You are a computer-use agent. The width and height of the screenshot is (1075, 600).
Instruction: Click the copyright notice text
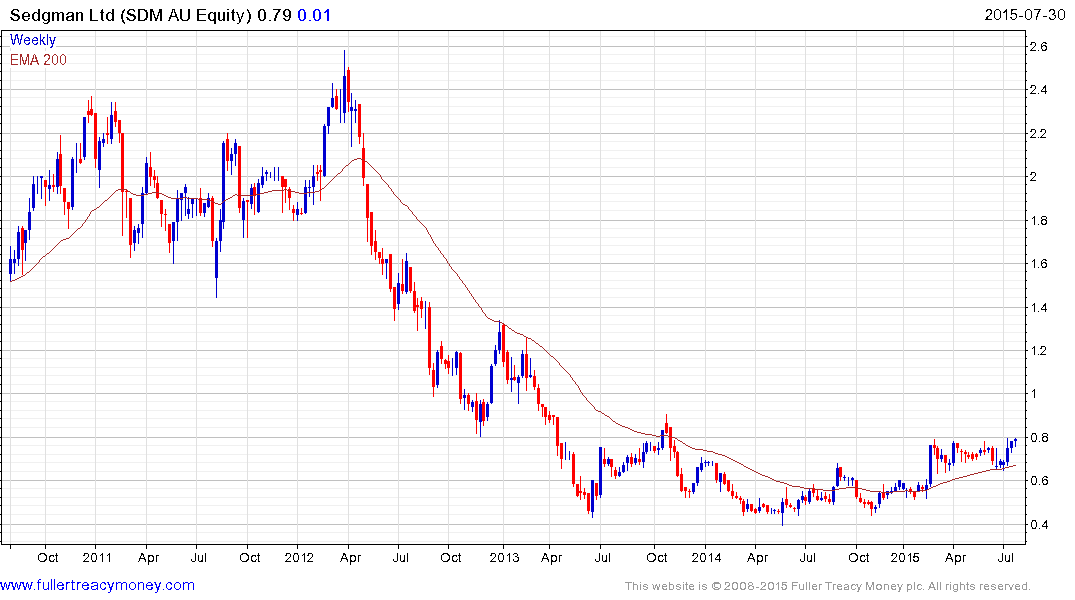pyautogui.click(x=828, y=586)
